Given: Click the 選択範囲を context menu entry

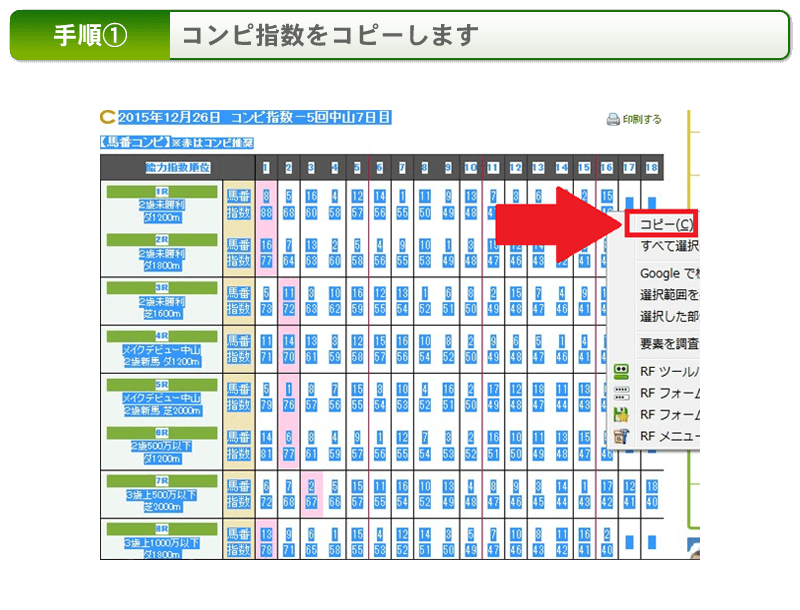Looking at the screenshot, I should pos(668,295).
